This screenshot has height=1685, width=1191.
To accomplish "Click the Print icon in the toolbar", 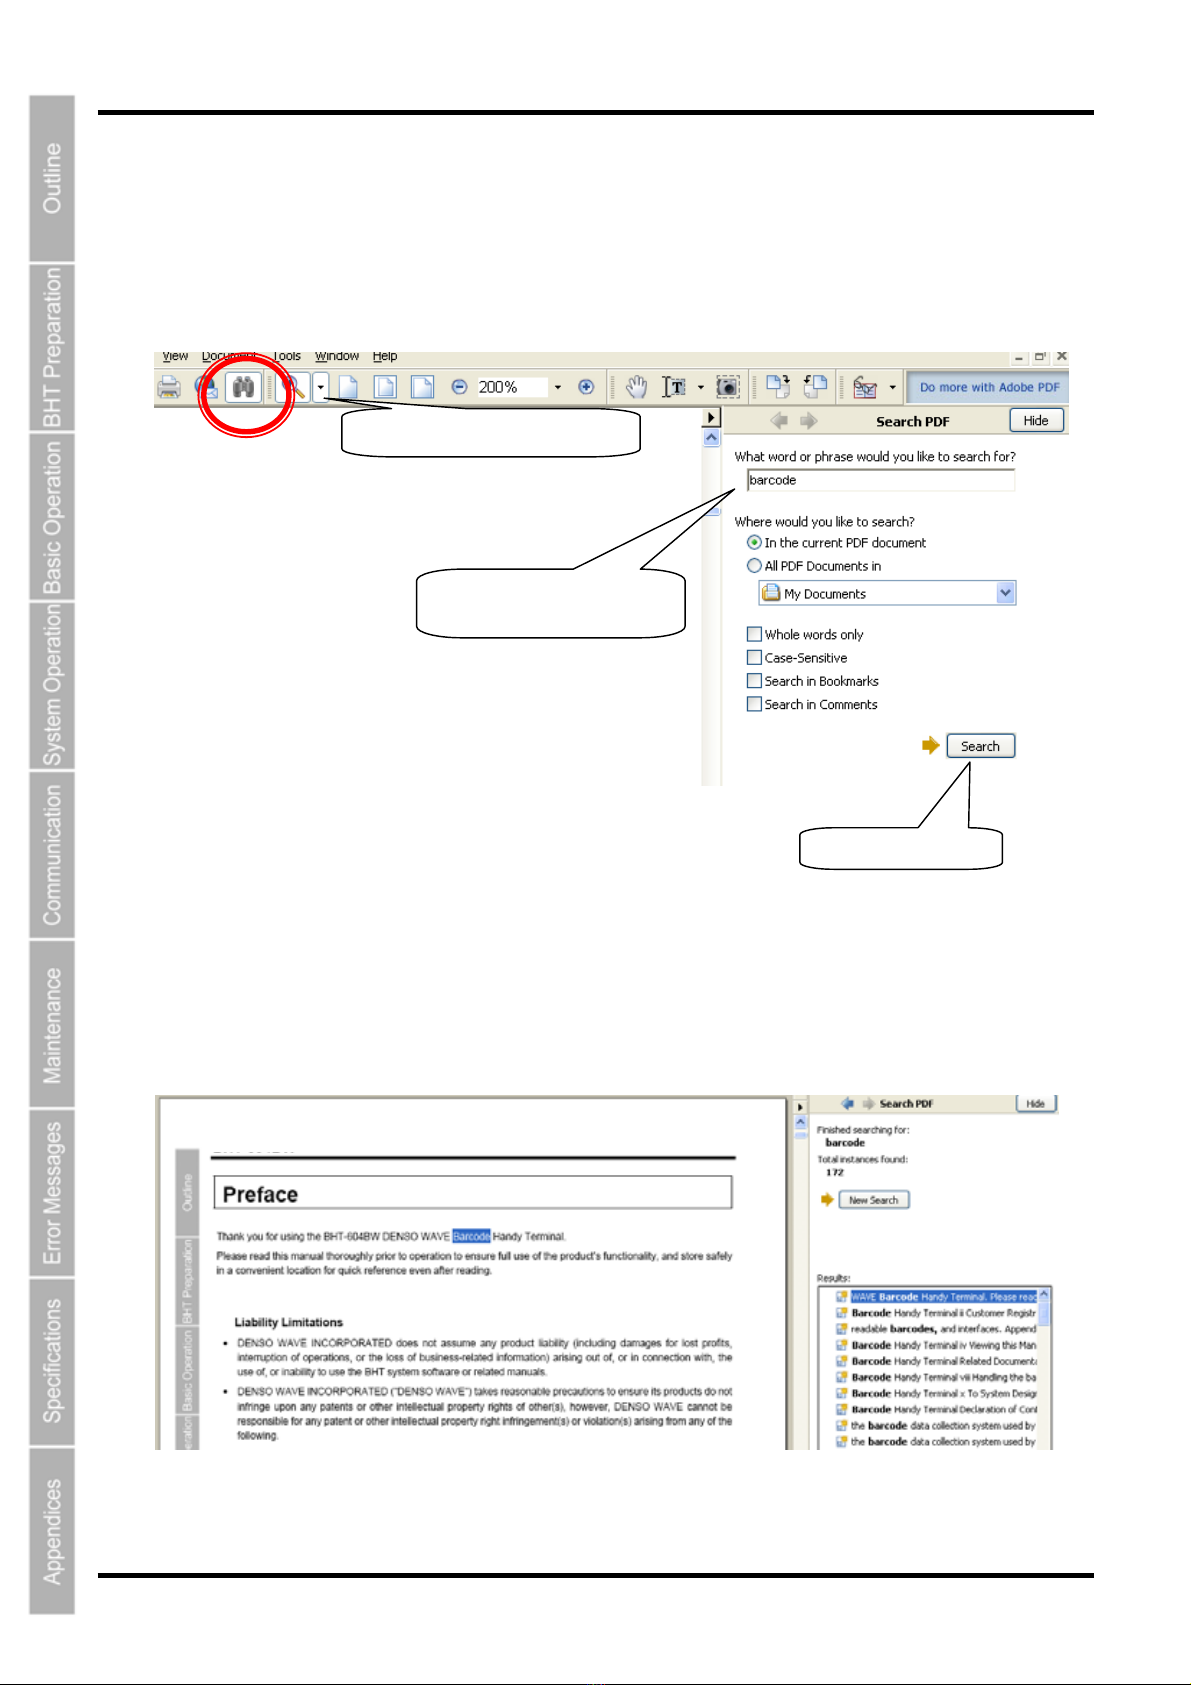I will click(x=169, y=387).
